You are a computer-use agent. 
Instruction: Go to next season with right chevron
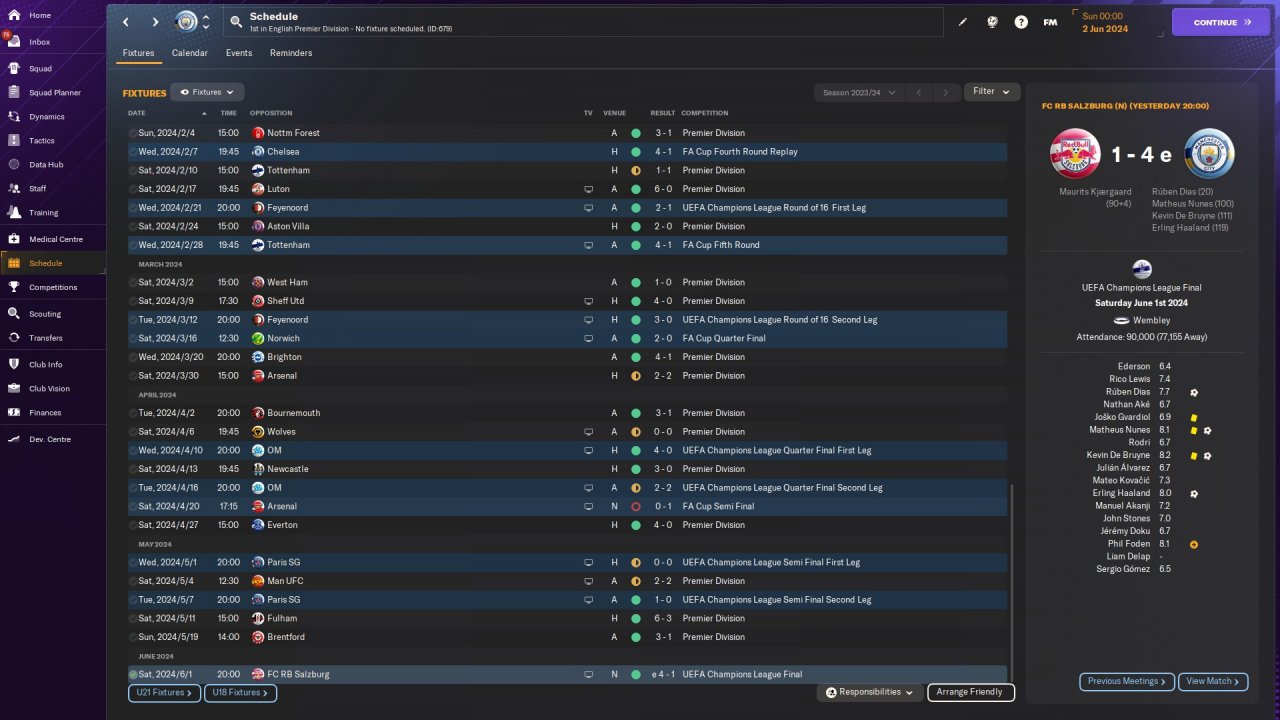point(946,93)
